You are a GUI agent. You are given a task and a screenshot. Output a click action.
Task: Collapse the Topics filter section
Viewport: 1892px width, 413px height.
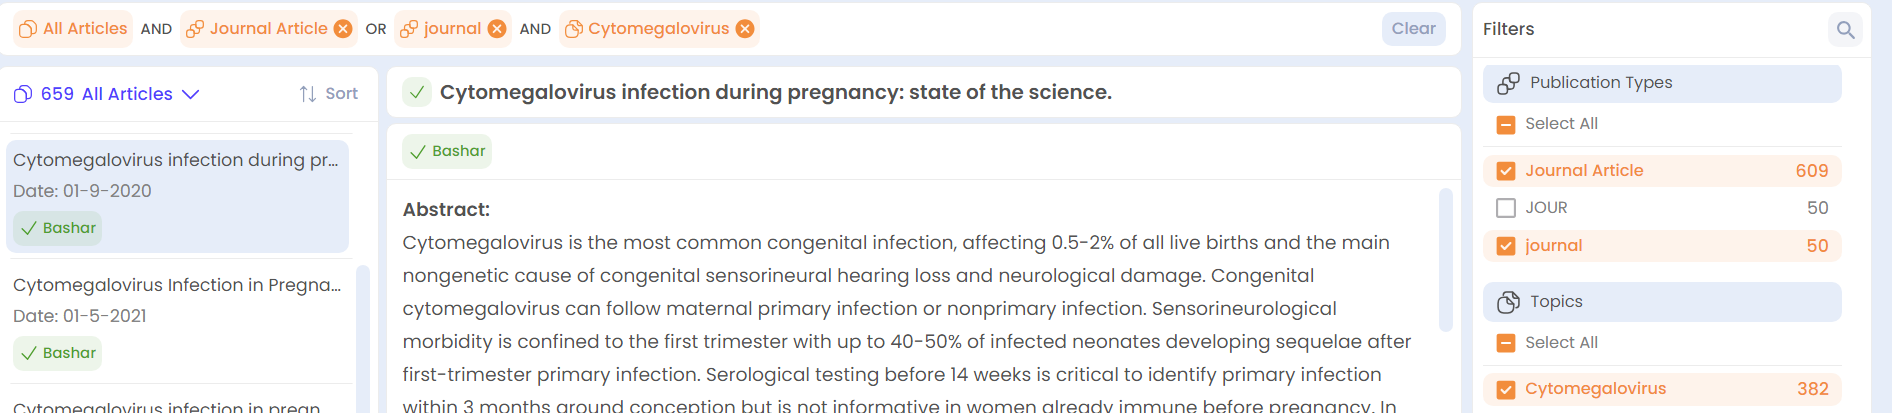tap(1662, 302)
